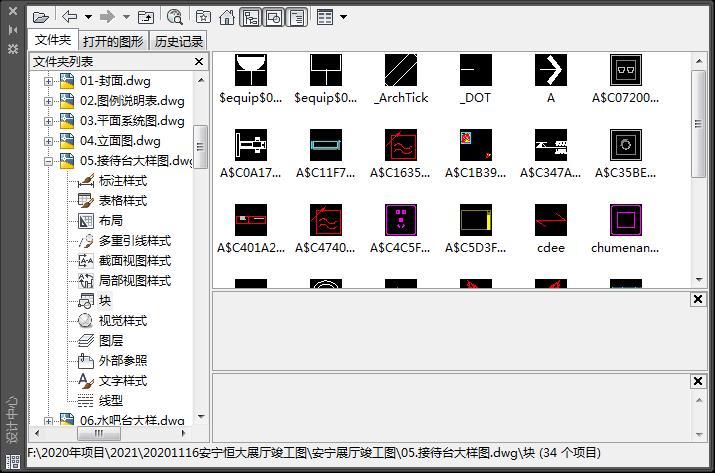Toggle the description pane button
Image resolution: width=715 pixels, height=473 pixels.
click(297, 18)
